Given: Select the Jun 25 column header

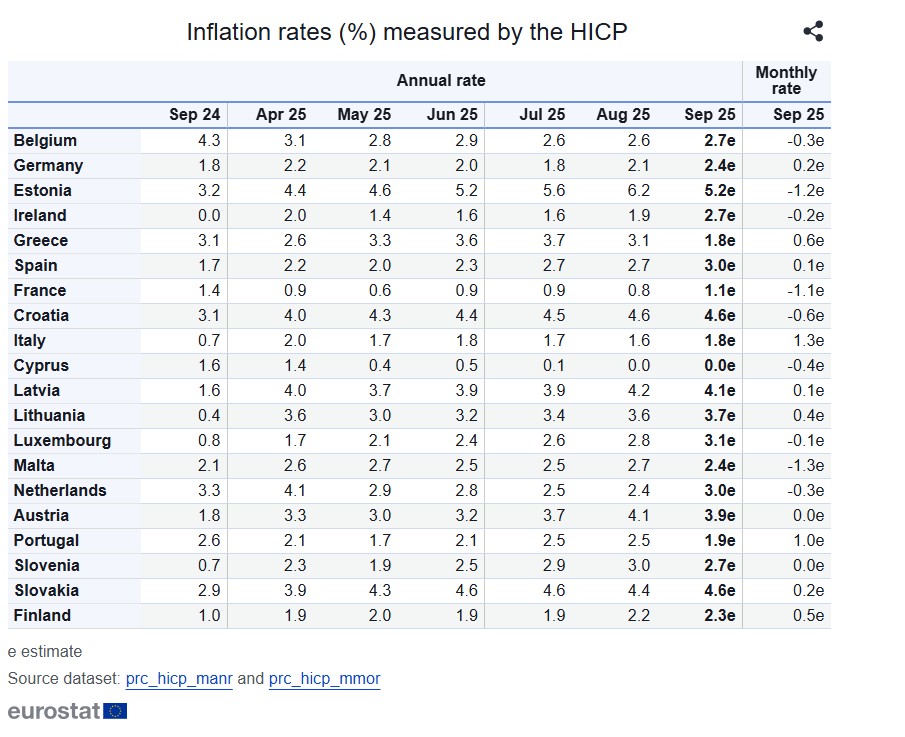Looking at the screenshot, I should (x=452, y=115).
